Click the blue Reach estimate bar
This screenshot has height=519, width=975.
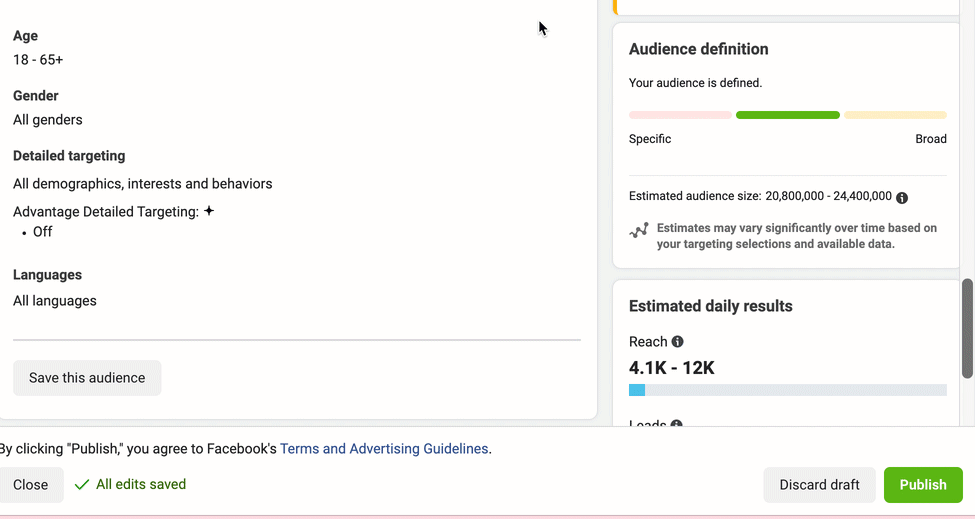(x=637, y=390)
